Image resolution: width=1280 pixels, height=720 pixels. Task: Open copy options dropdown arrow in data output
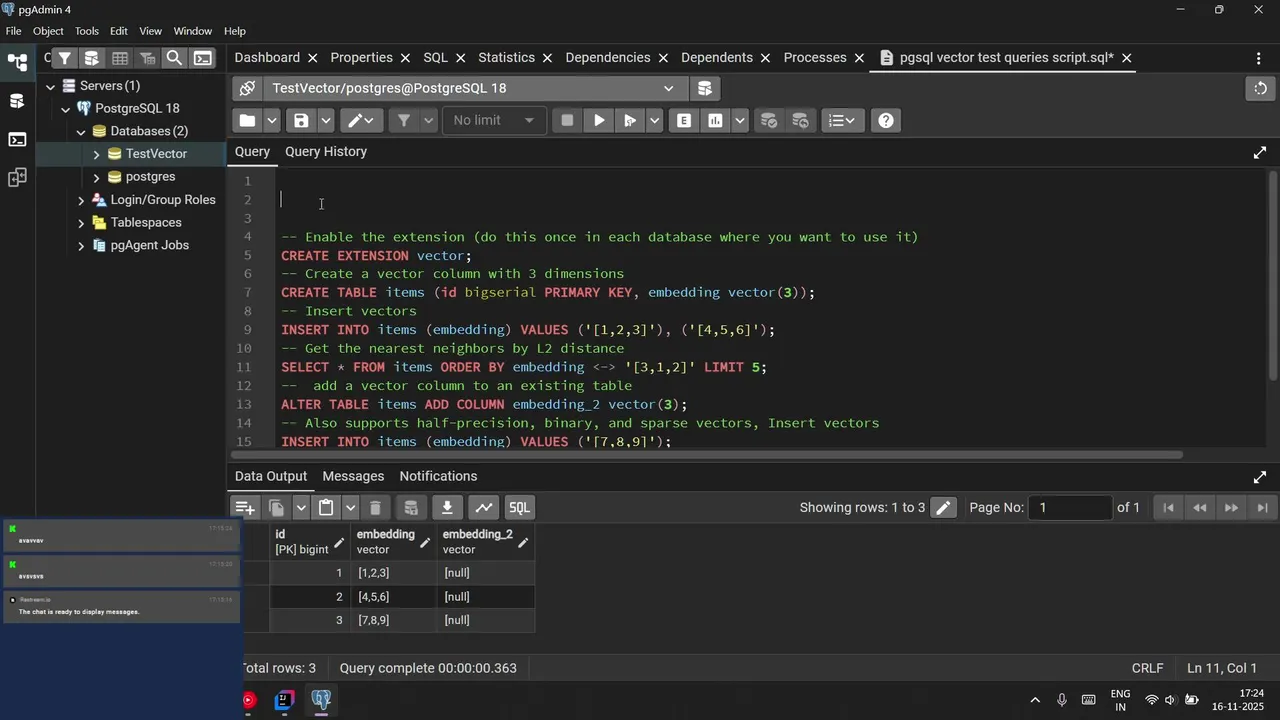300,508
